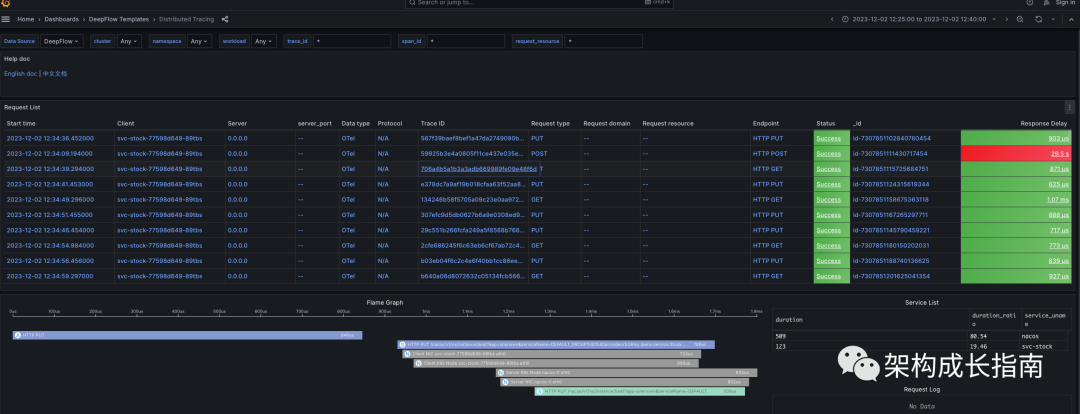This screenshot has width=1080, height=414.
Task: Open the English doc link
Action: (x=21, y=74)
